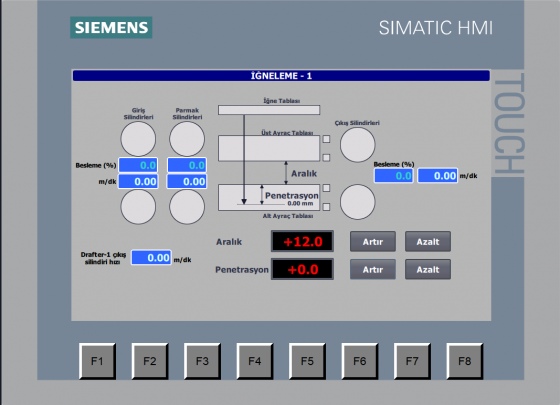Click the Artır button for Penetrasyon
The width and height of the screenshot is (560, 405).
[372, 269]
